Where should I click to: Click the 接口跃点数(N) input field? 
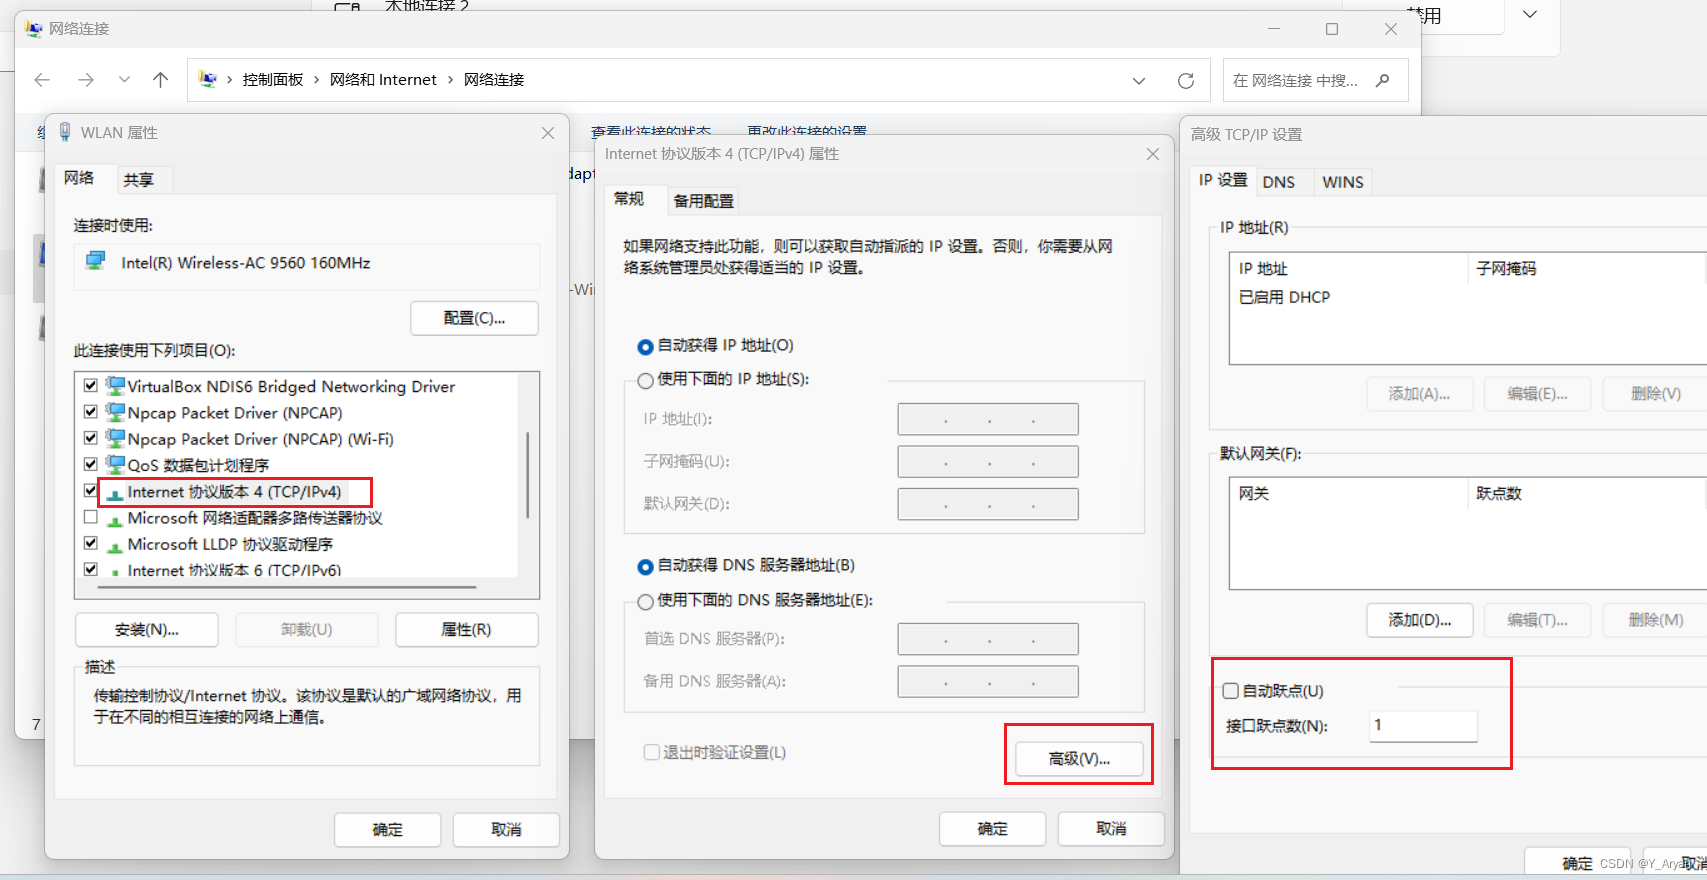coord(1423,726)
